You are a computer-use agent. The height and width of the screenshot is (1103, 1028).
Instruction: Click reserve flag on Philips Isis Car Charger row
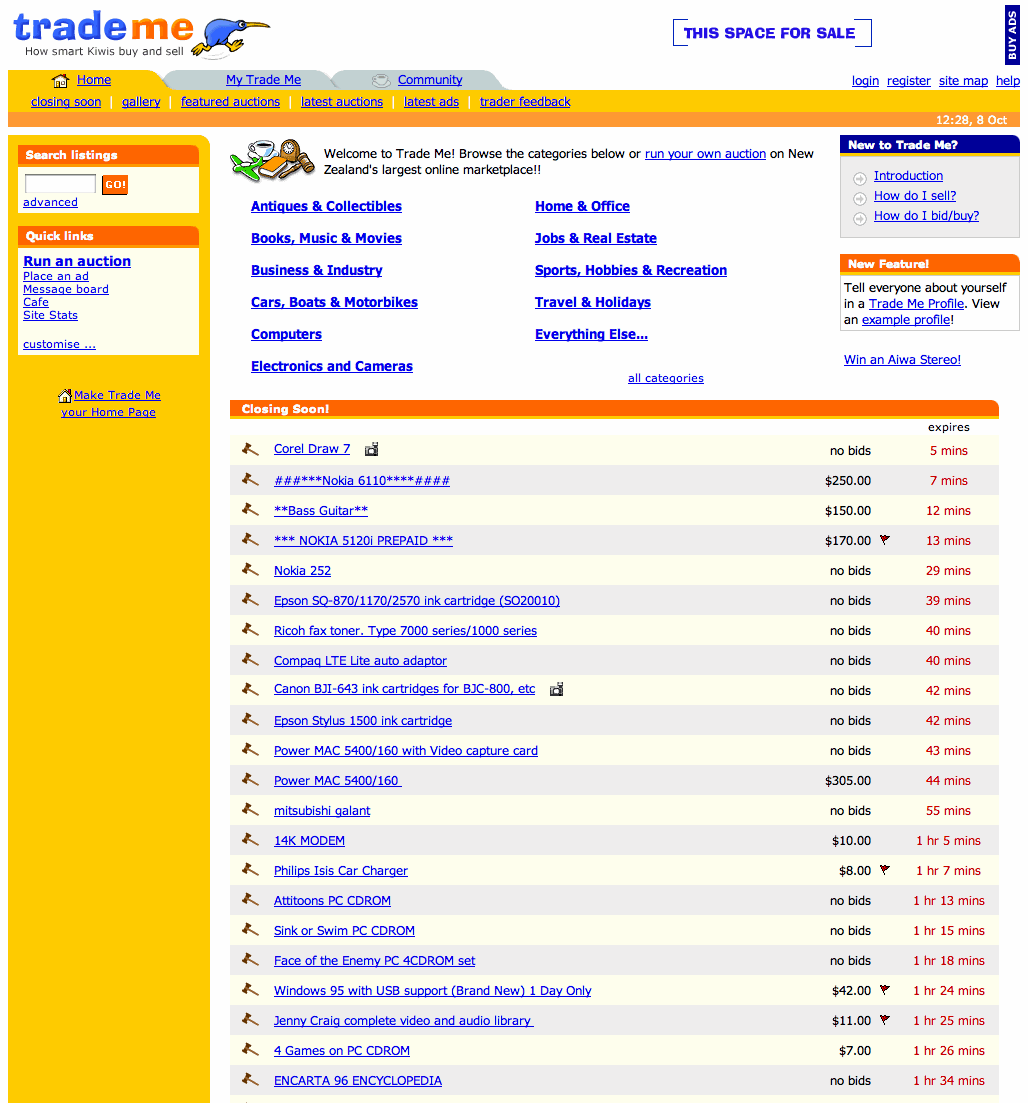[x=885, y=869]
